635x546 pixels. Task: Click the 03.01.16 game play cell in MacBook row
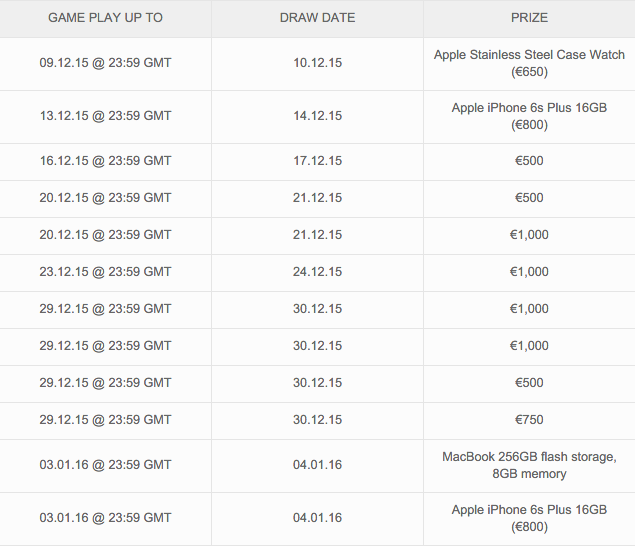(x=105, y=465)
